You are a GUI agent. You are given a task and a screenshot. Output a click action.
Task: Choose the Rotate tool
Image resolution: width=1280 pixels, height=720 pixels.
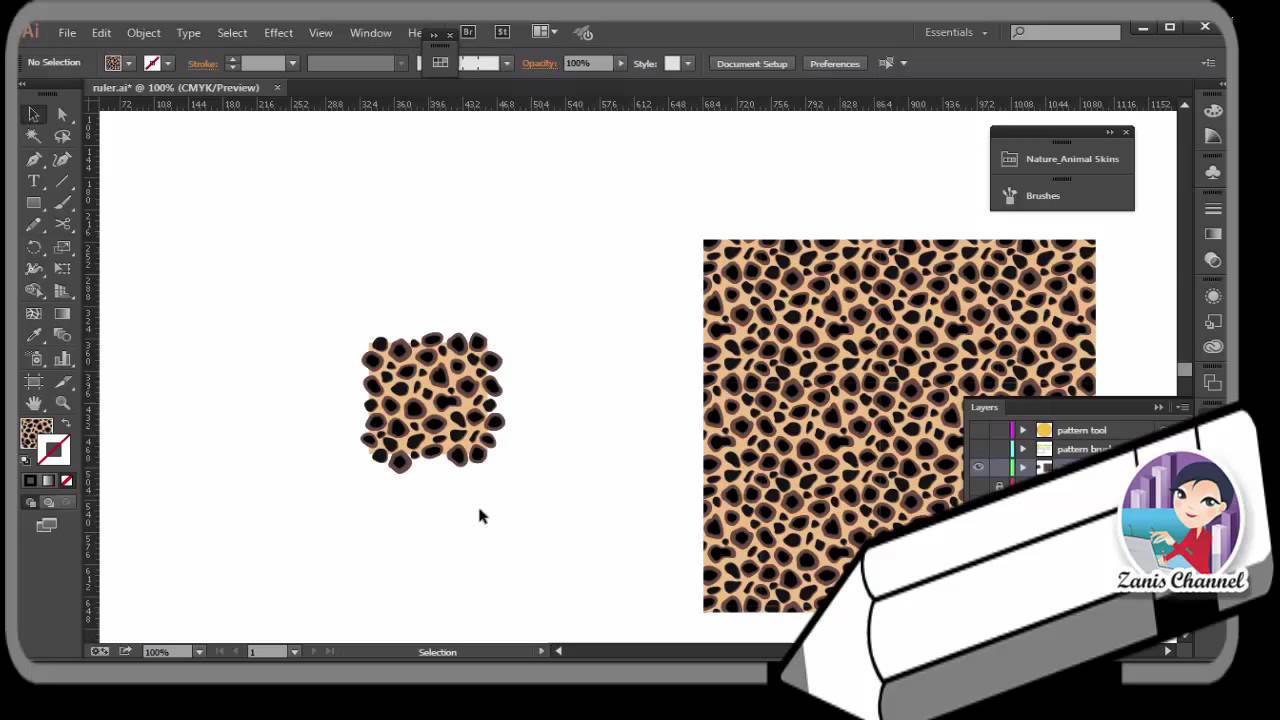(34, 247)
